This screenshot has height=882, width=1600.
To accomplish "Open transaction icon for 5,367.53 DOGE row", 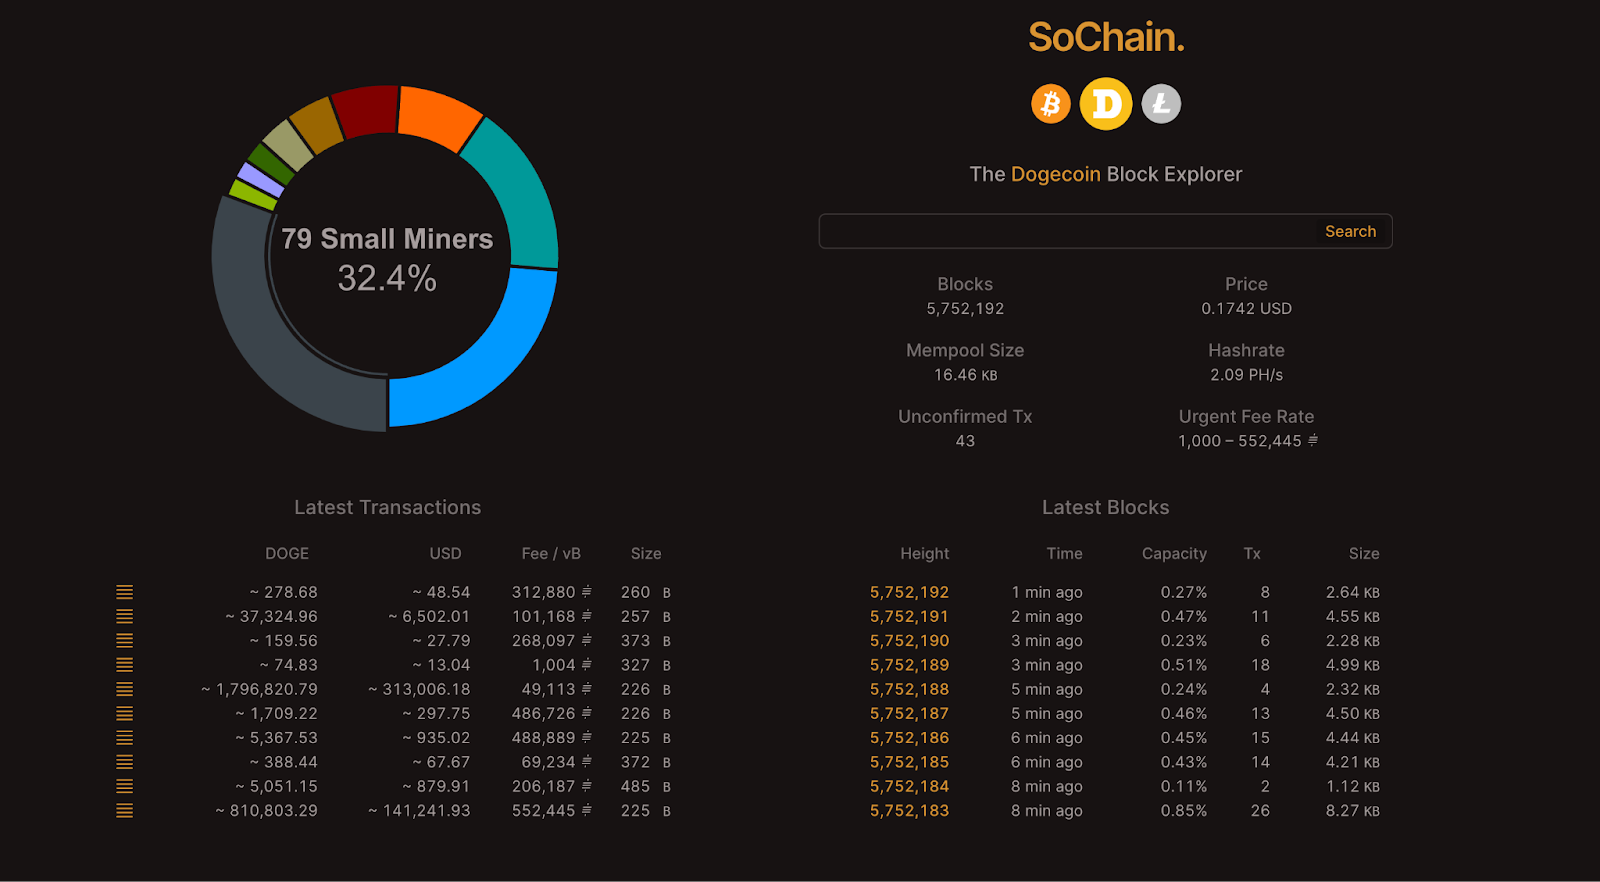I will point(124,738).
